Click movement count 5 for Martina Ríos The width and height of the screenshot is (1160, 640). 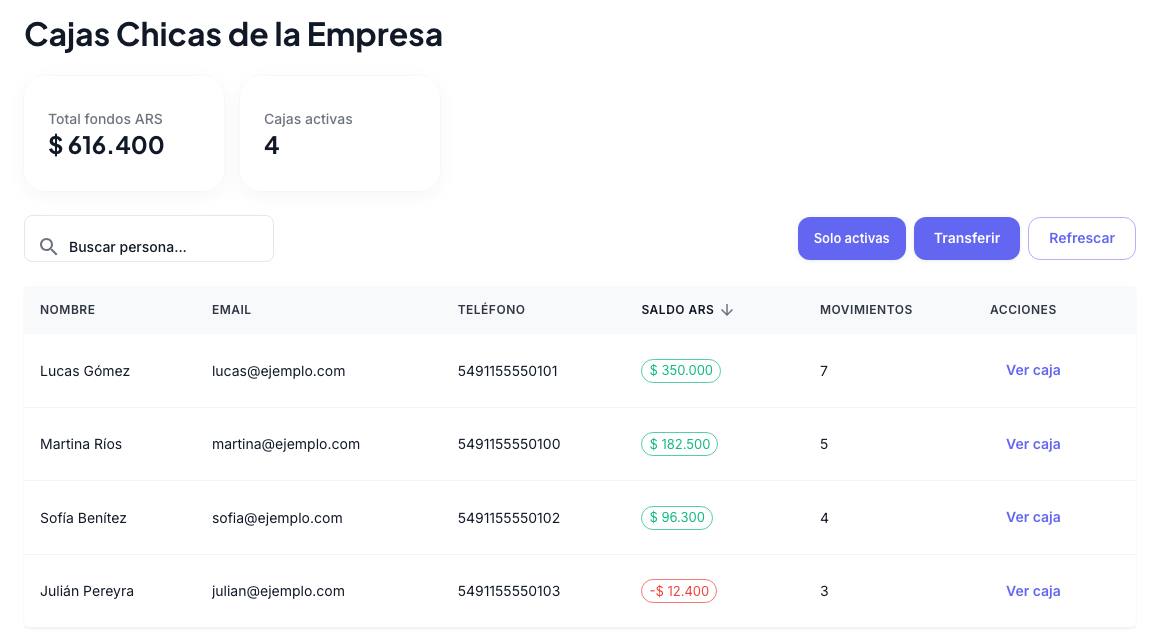823,444
